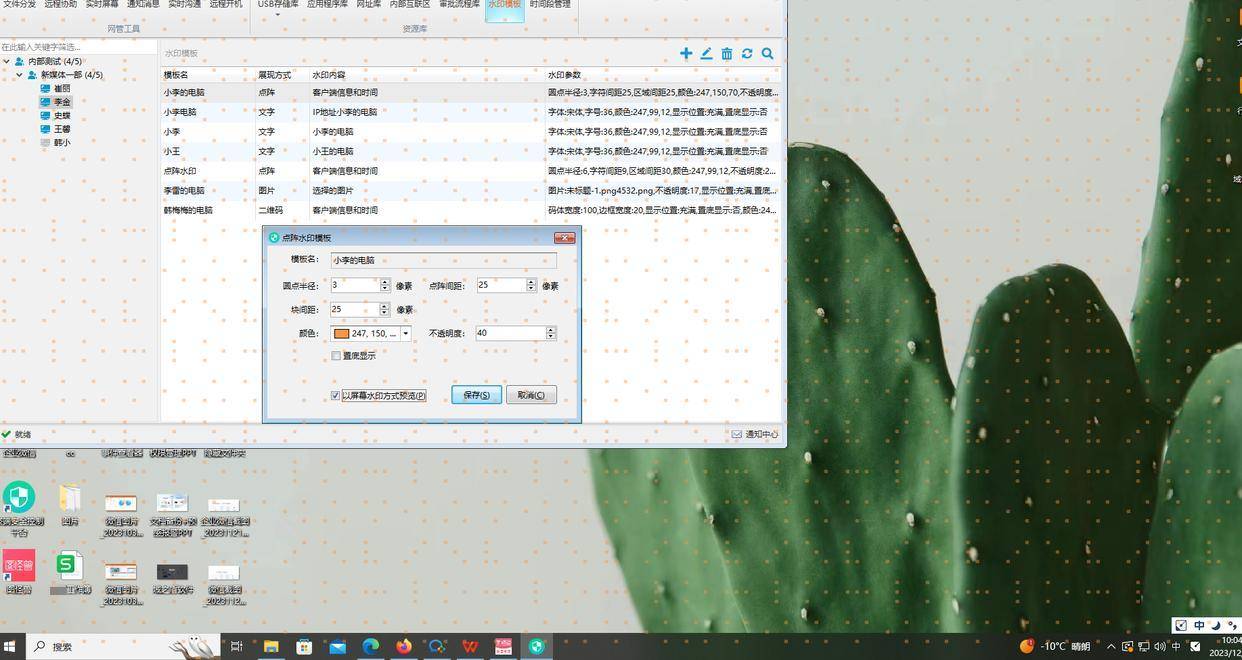Launch Firefox from the taskbar
1242x660 pixels.
[x=403, y=647]
